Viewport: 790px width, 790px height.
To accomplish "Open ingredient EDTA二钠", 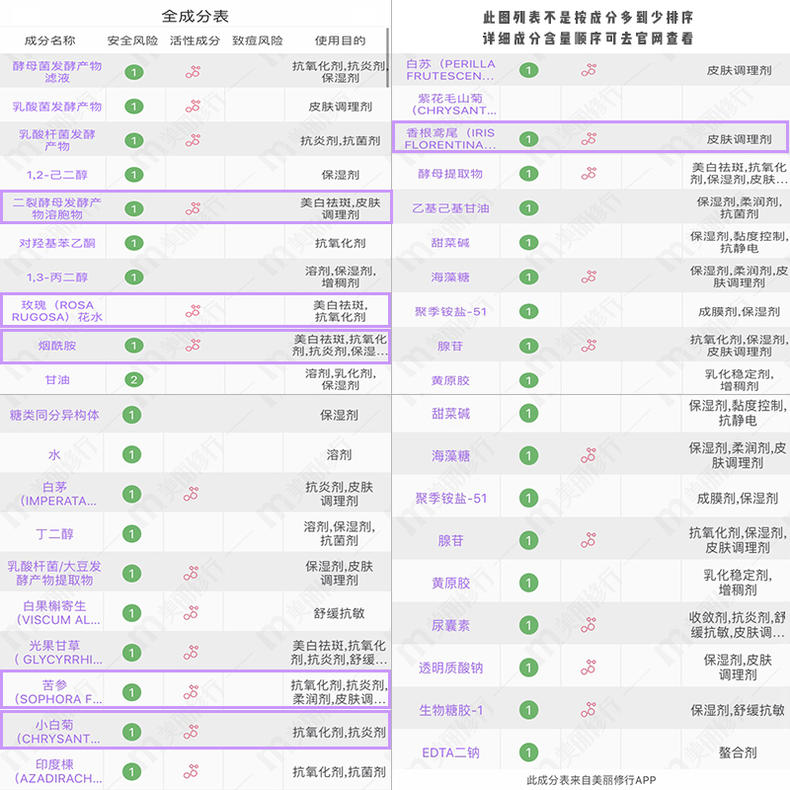I will point(450,753).
